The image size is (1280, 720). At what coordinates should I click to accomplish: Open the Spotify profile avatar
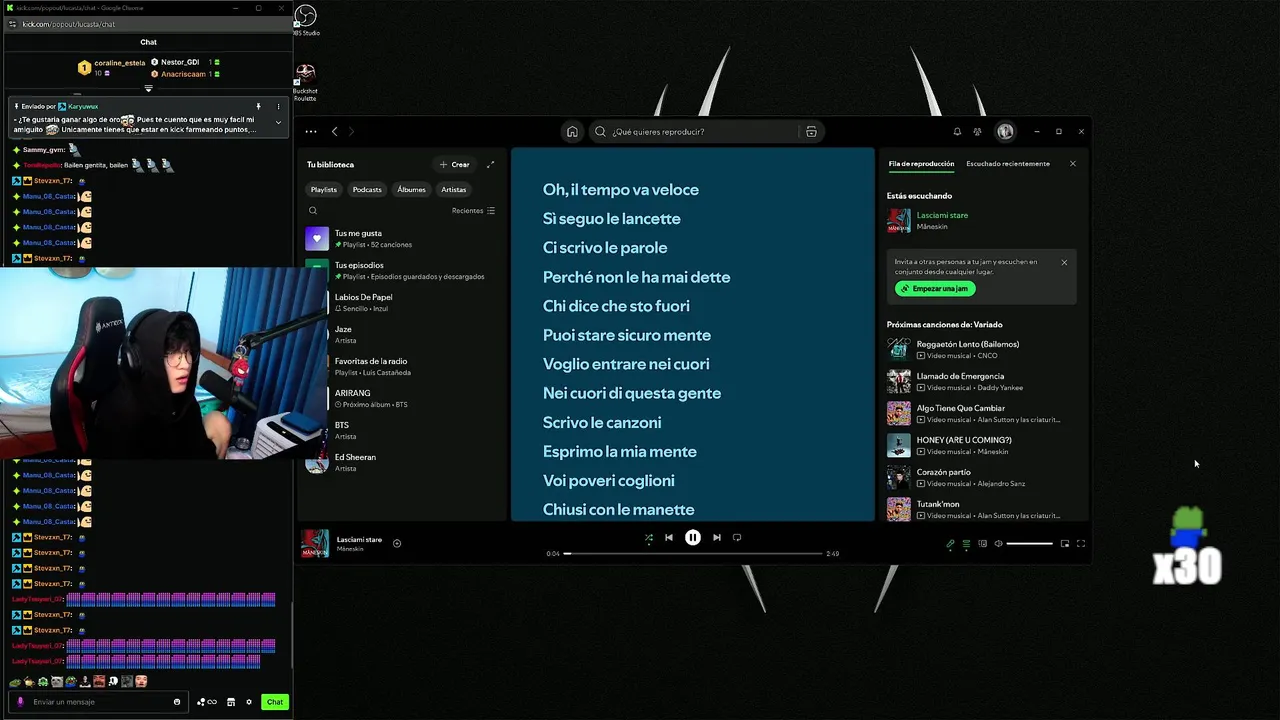pyautogui.click(x=1005, y=131)
